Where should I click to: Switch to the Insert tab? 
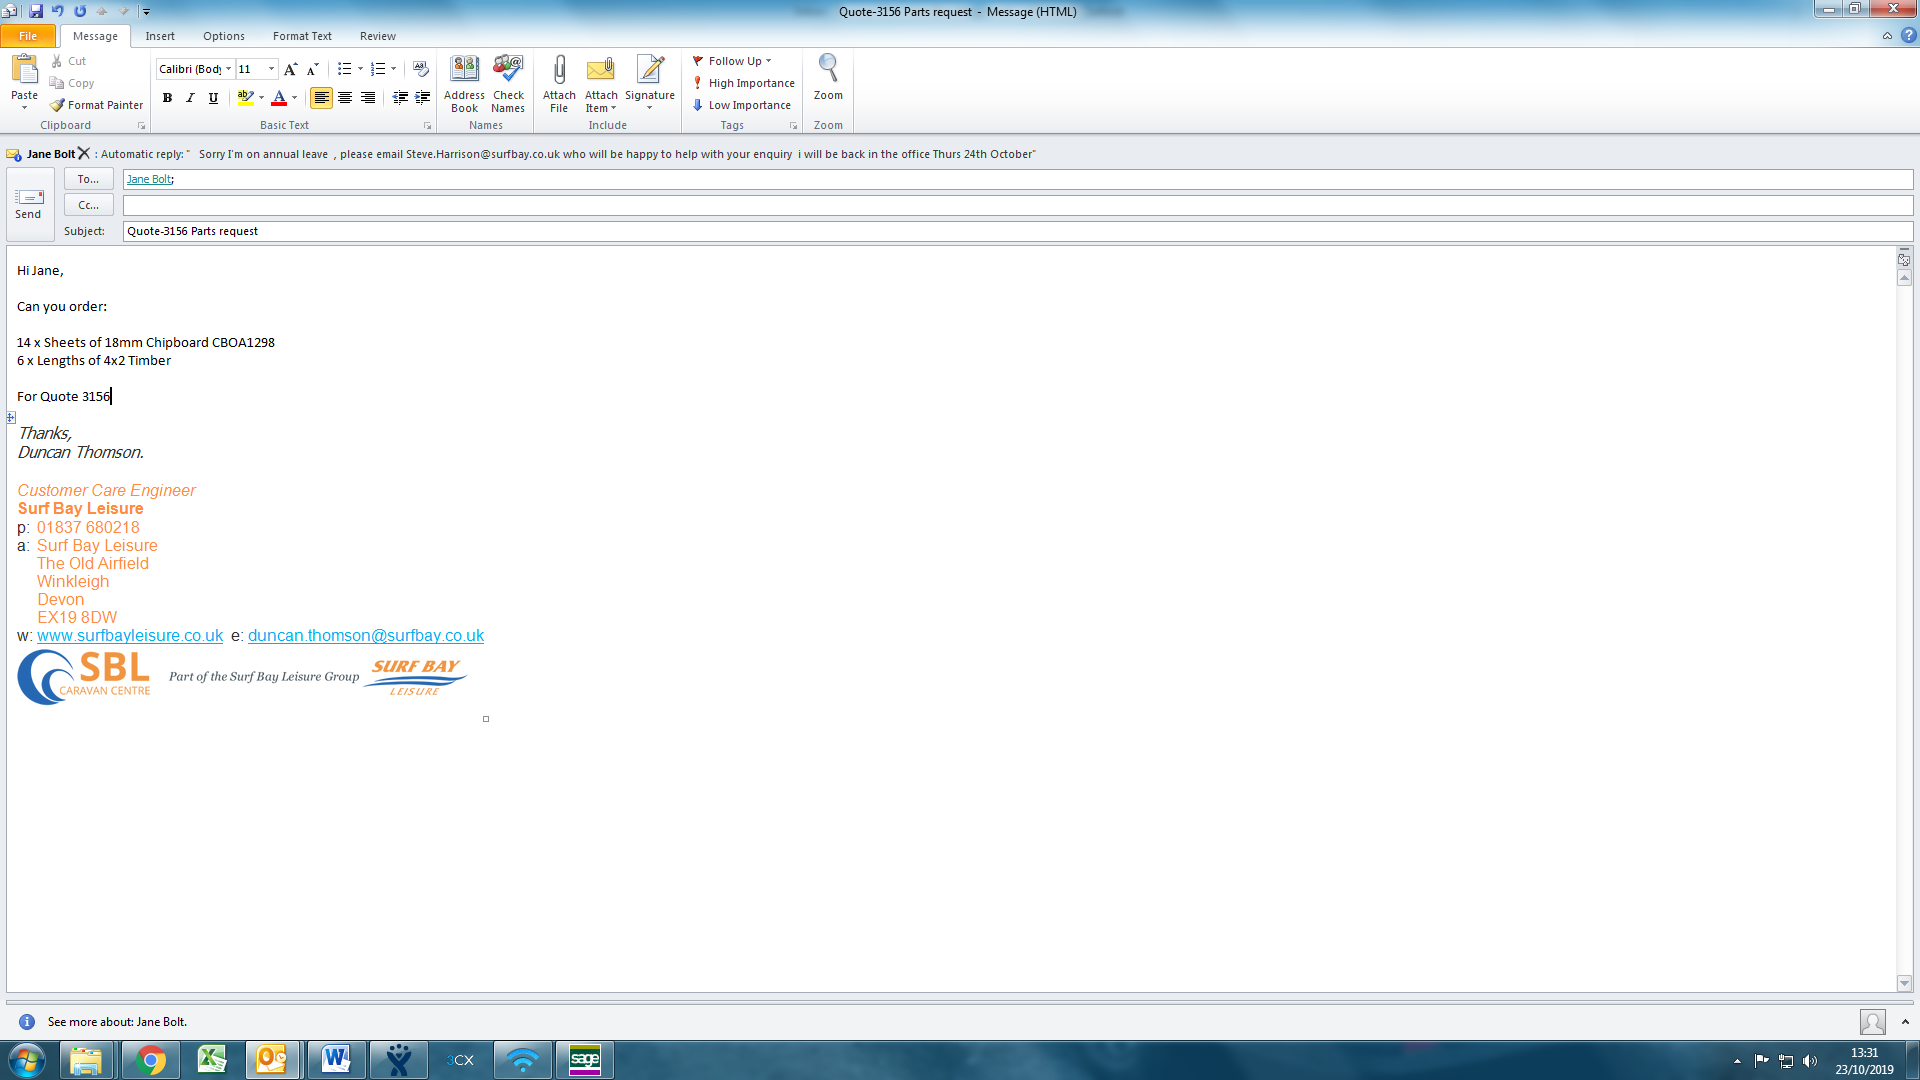[160, 36]
